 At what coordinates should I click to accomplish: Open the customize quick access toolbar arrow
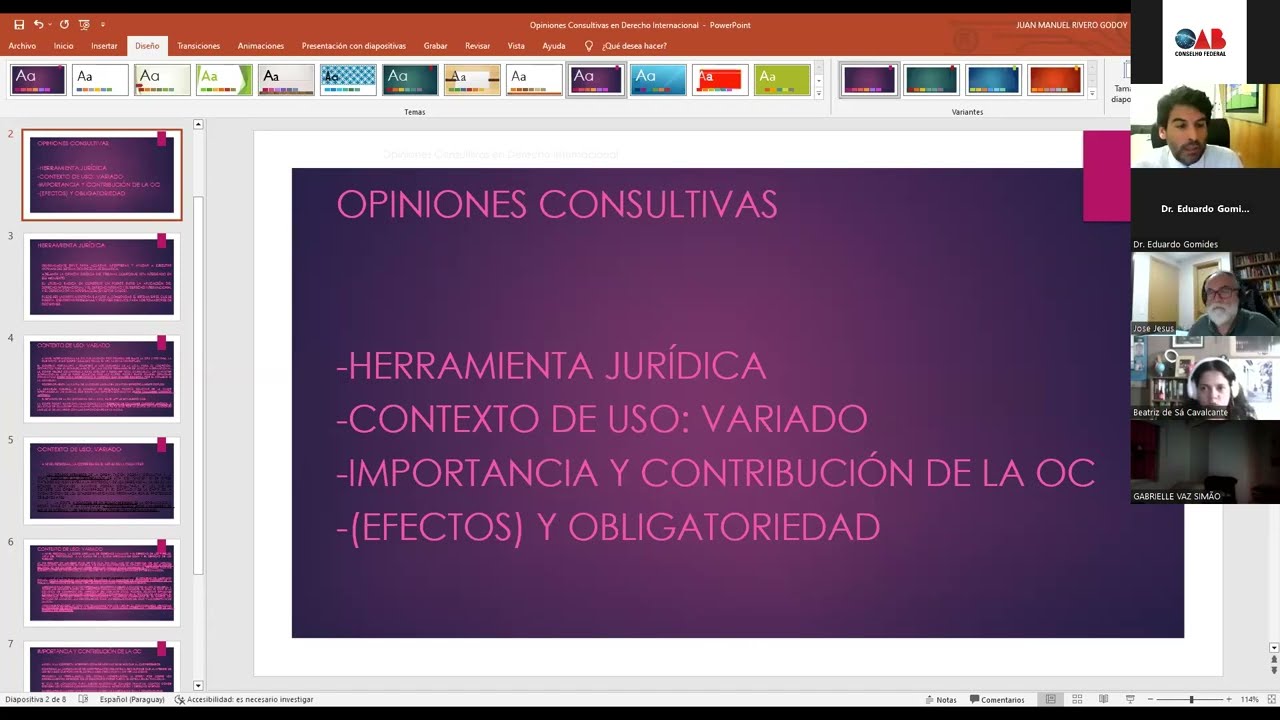coord(102,25)
